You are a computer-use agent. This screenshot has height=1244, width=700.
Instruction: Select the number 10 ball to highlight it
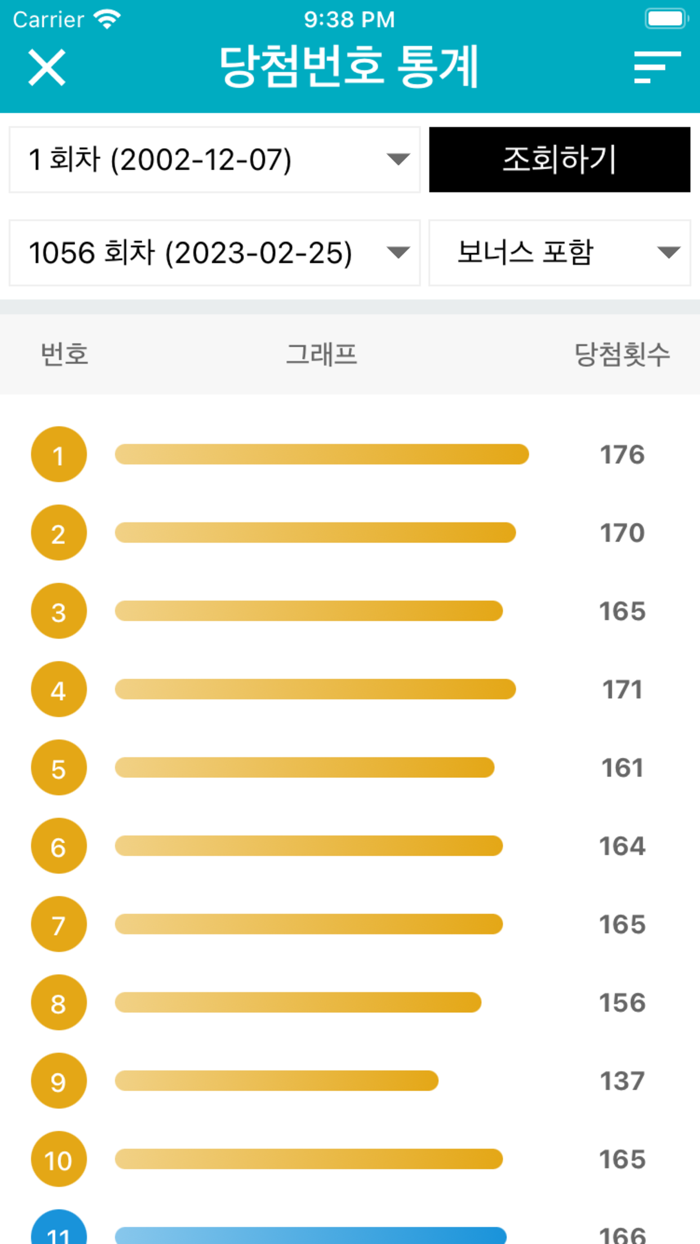tap(59, 1159)
